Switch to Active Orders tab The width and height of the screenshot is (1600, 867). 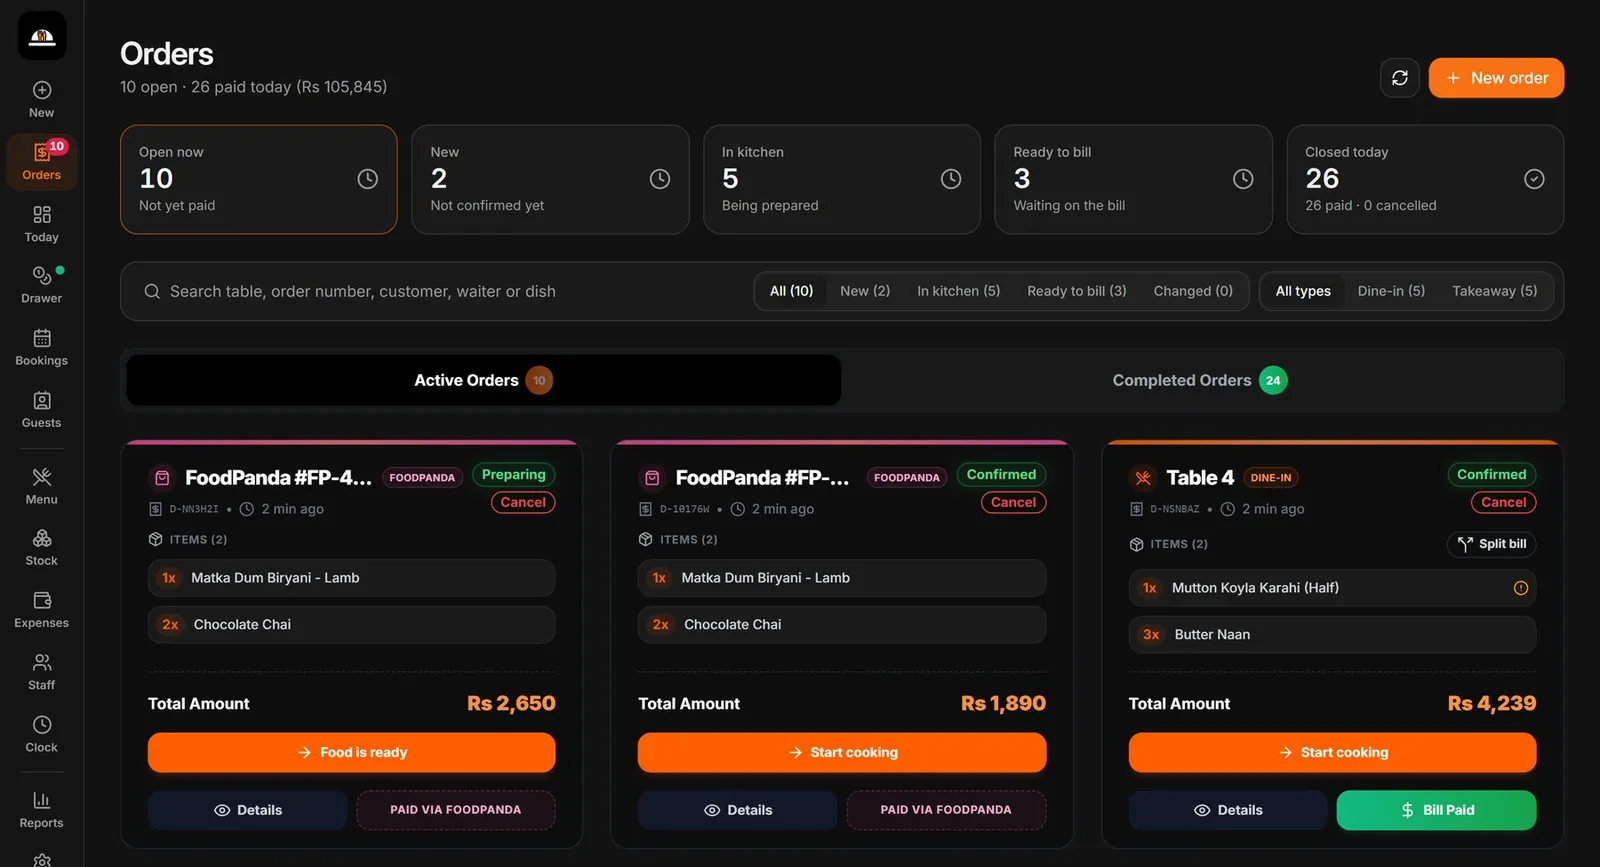[x=484, y=380]
